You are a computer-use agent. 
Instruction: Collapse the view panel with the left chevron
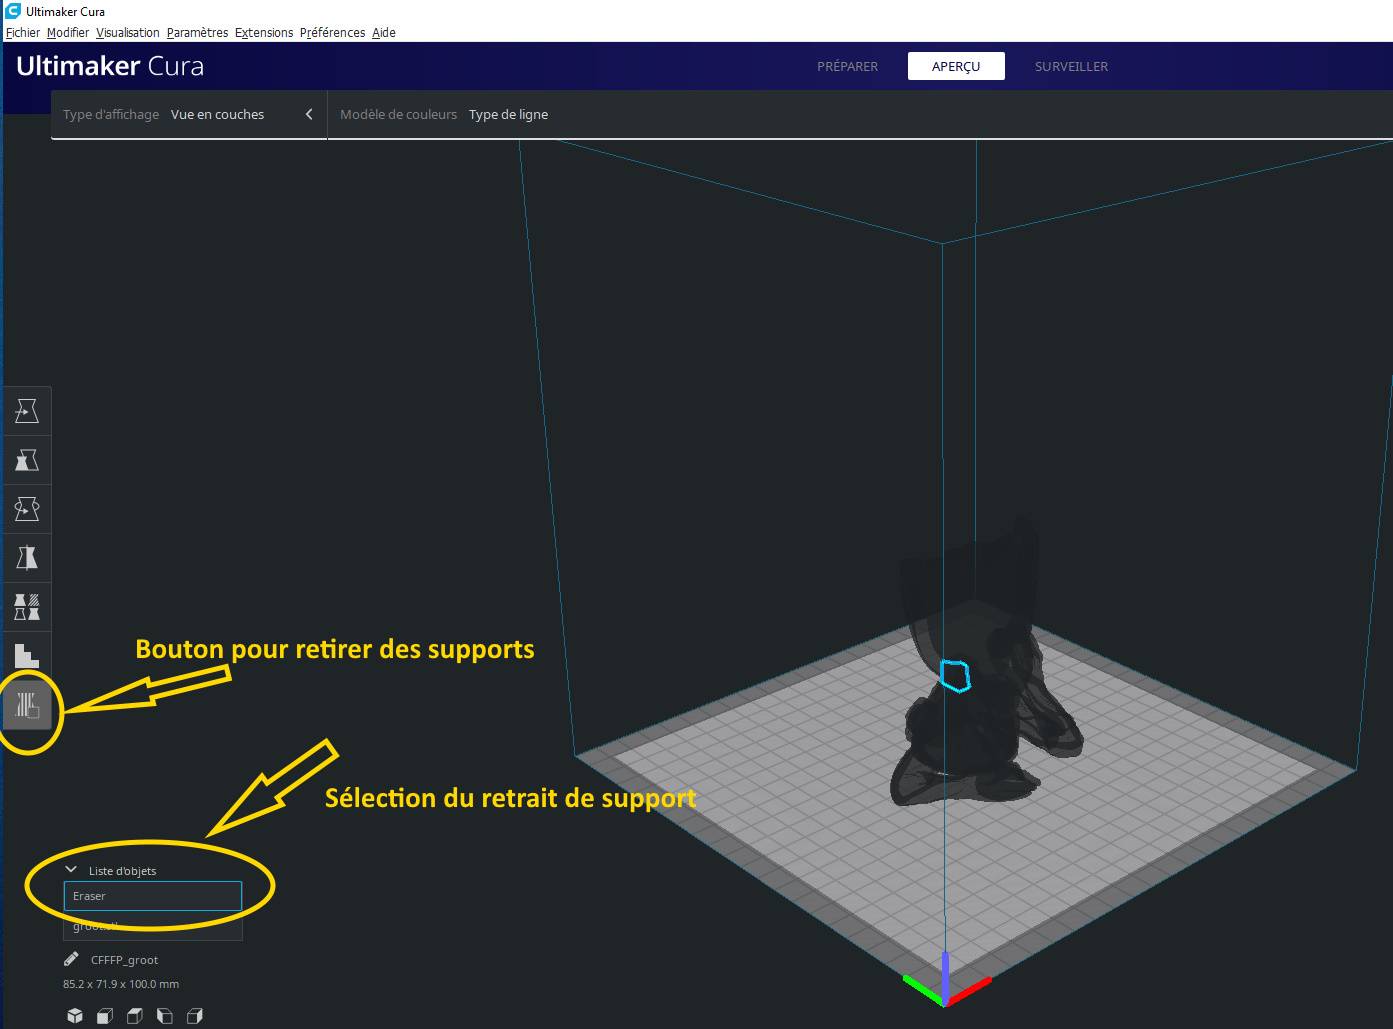coord(309,114)
